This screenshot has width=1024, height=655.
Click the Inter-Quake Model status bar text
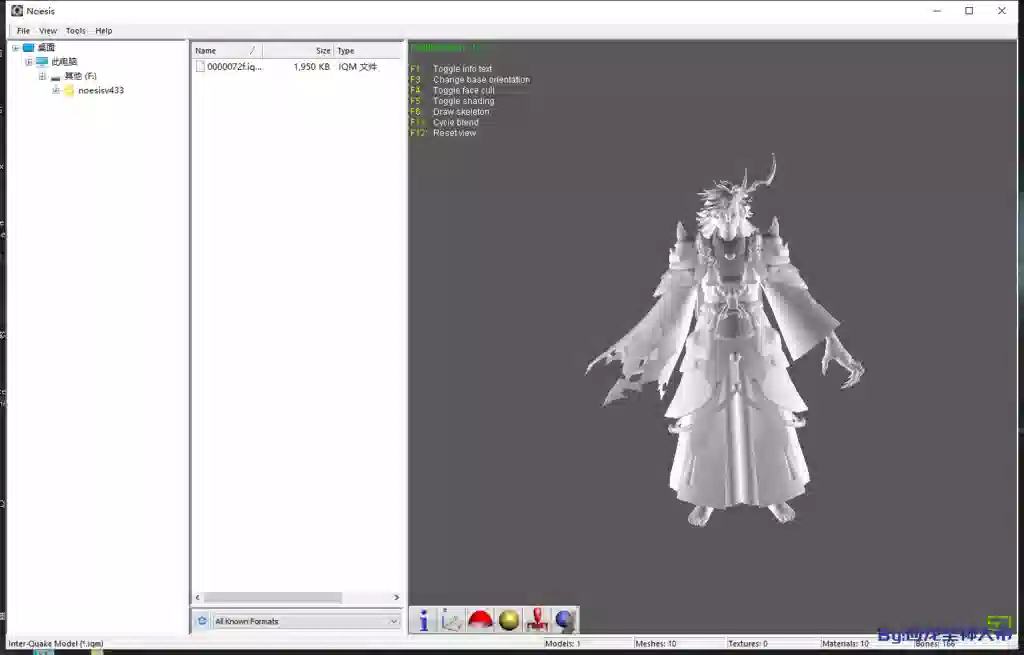pos(56,643)
